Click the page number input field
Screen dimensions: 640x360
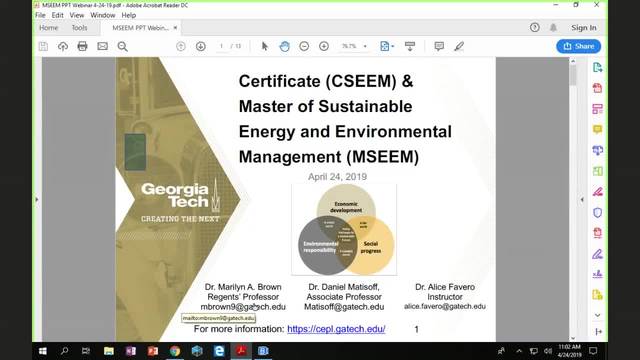tap(221, 46)
